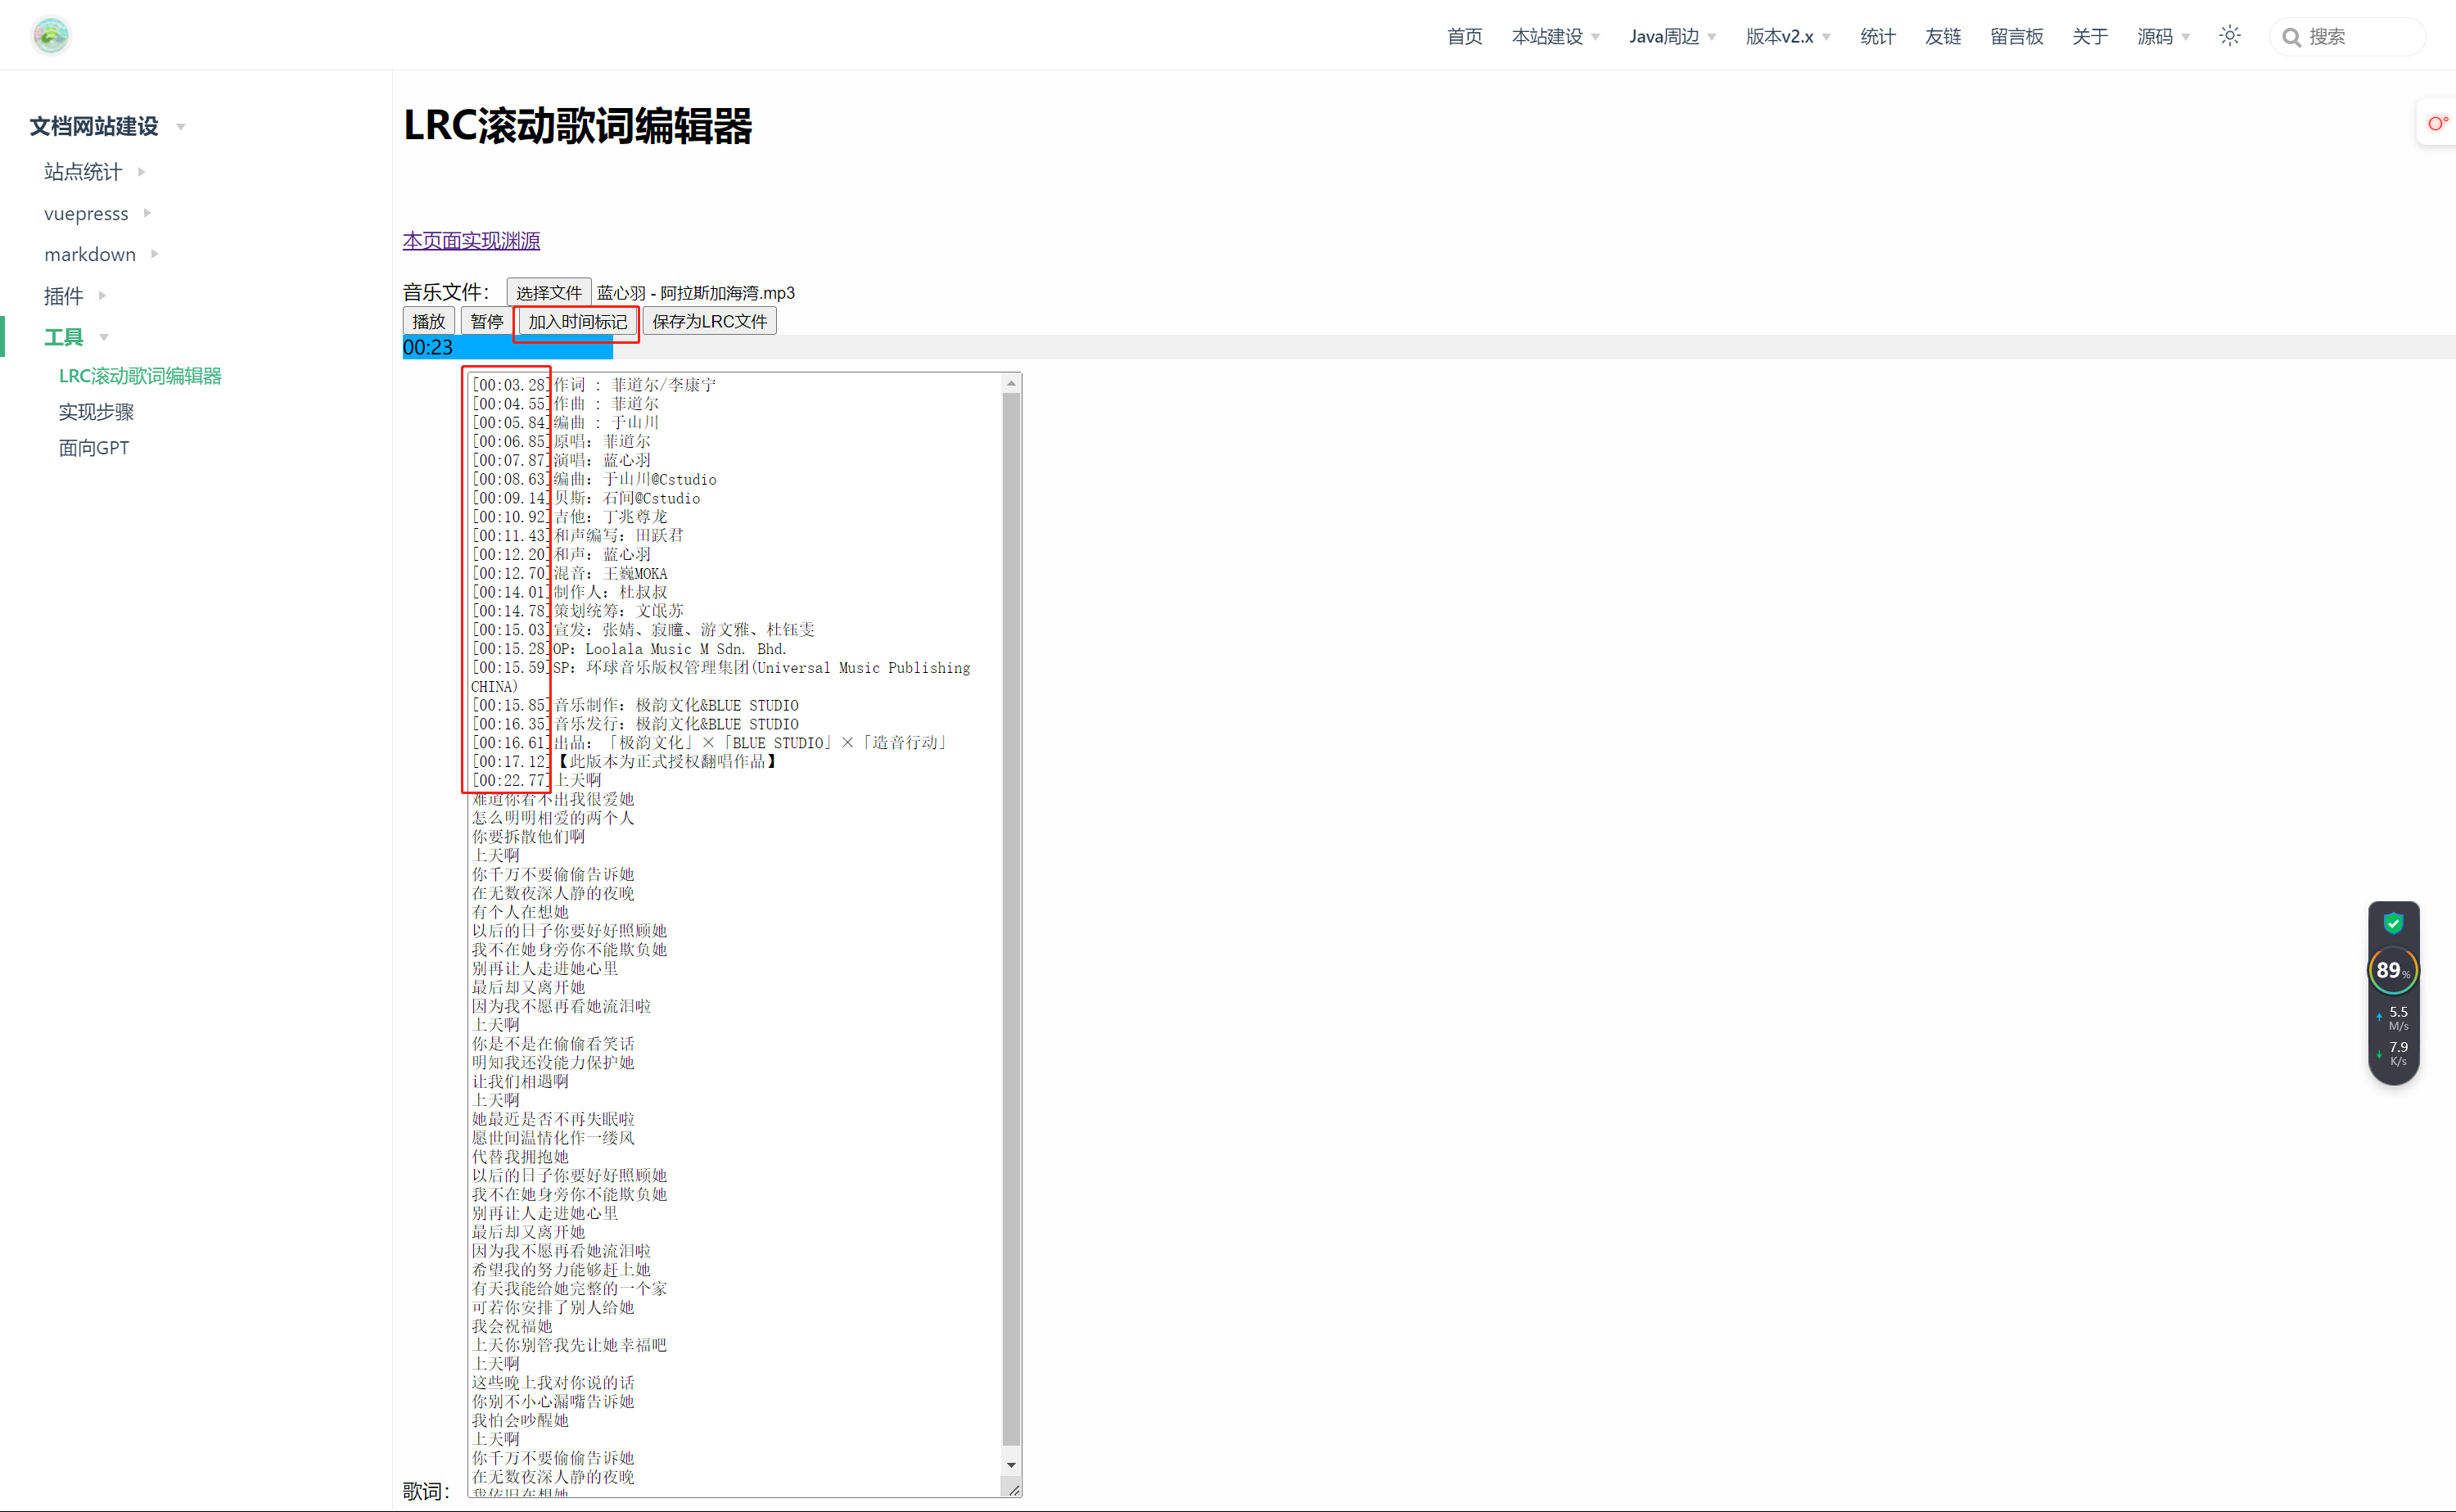This screenshot has width=2456, height=1512.
Task: Go to 首页 in the navbar
Action: (x=1464, y=37)
